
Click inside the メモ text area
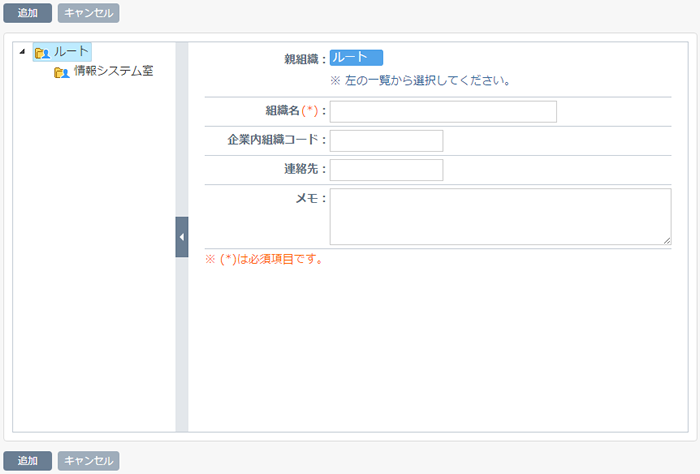click(500, 216)
